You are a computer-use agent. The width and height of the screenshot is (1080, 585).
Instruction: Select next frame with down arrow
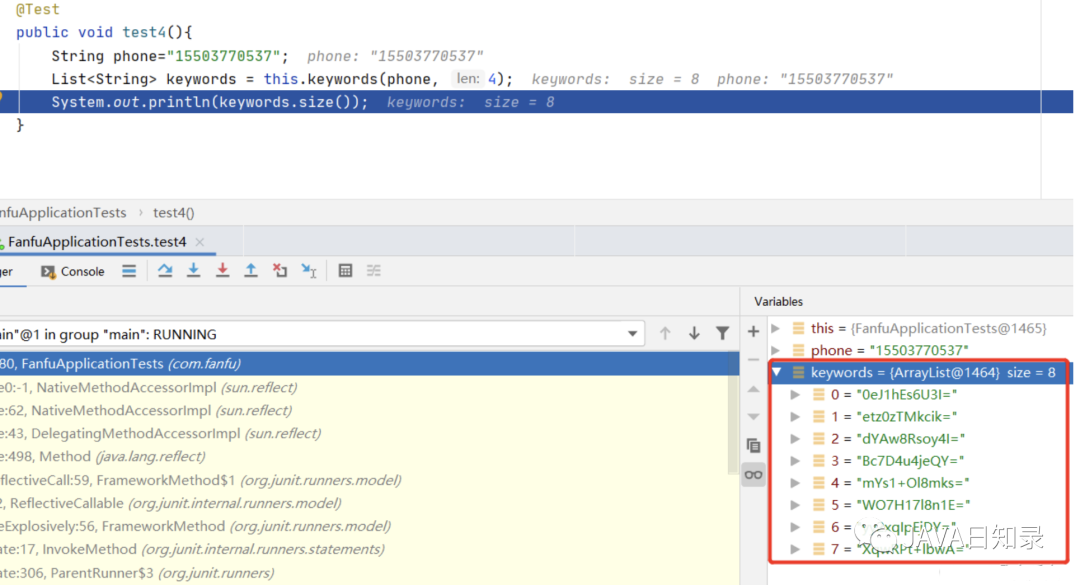tap(694, 333)
